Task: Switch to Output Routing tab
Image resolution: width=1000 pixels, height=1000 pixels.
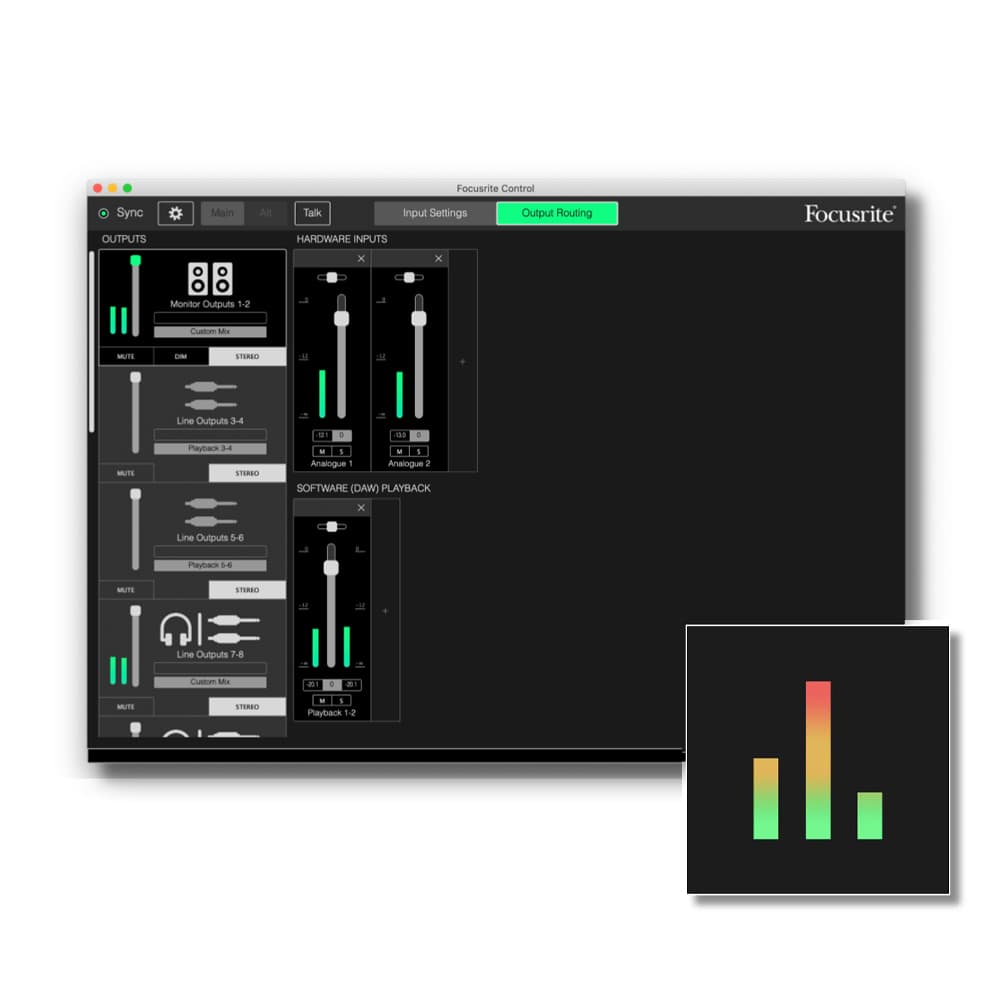Action: click(x=557, y=213)
